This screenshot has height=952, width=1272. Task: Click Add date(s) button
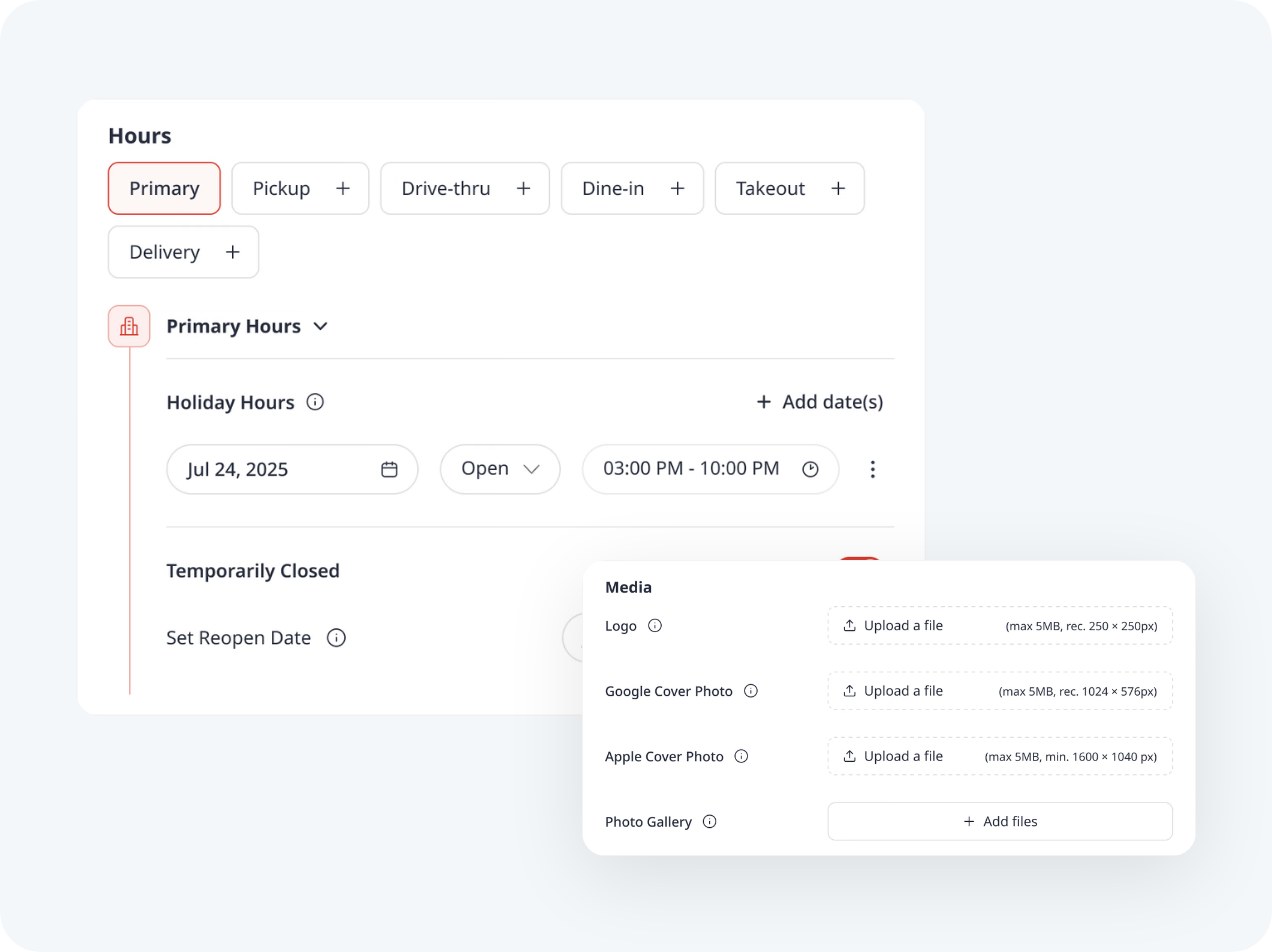click(x=820, y=402)
